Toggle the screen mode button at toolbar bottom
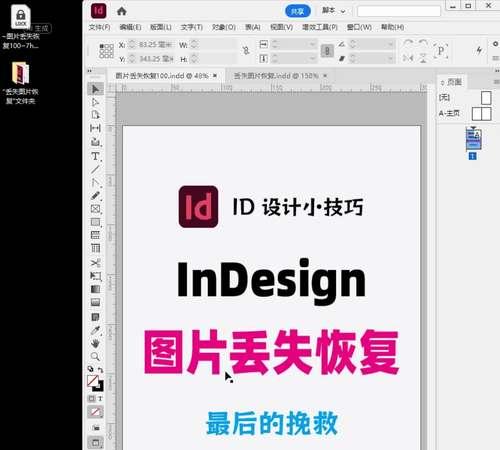The height and width of the screenshot is (450, 500). pos(95,443)
